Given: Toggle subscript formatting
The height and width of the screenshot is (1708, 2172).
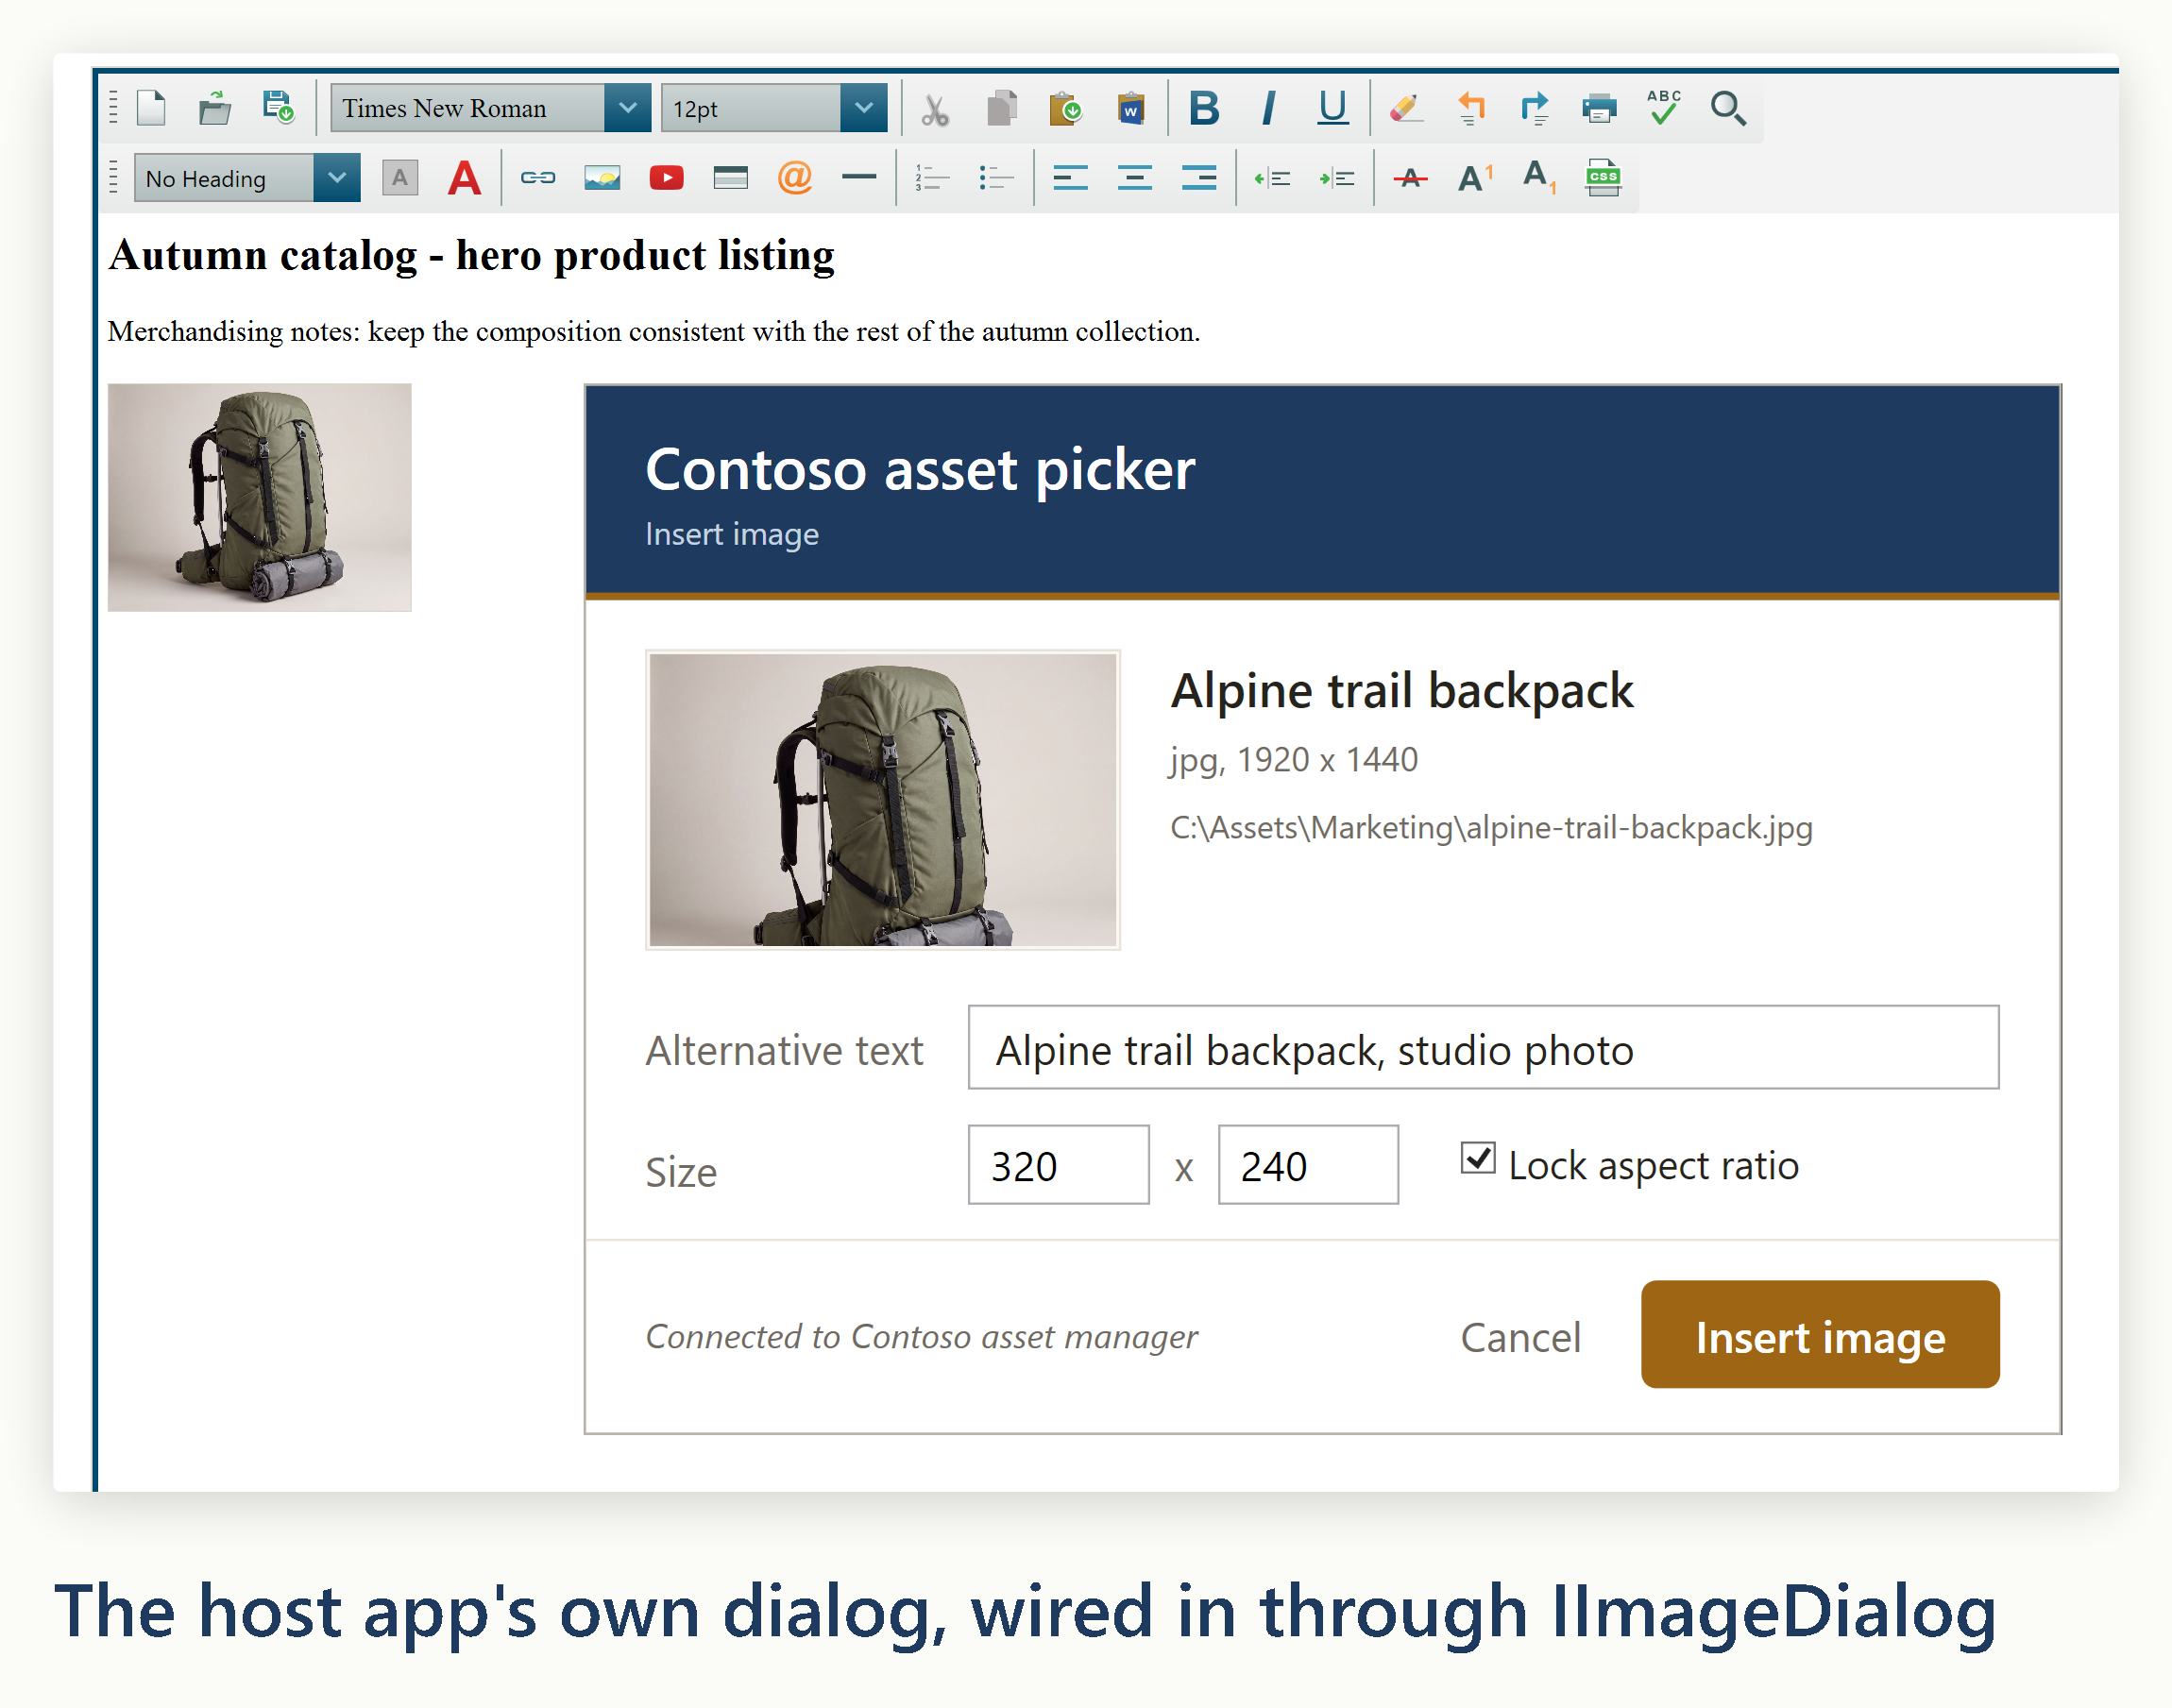Looking at the screenshot, I should 1539,178.
